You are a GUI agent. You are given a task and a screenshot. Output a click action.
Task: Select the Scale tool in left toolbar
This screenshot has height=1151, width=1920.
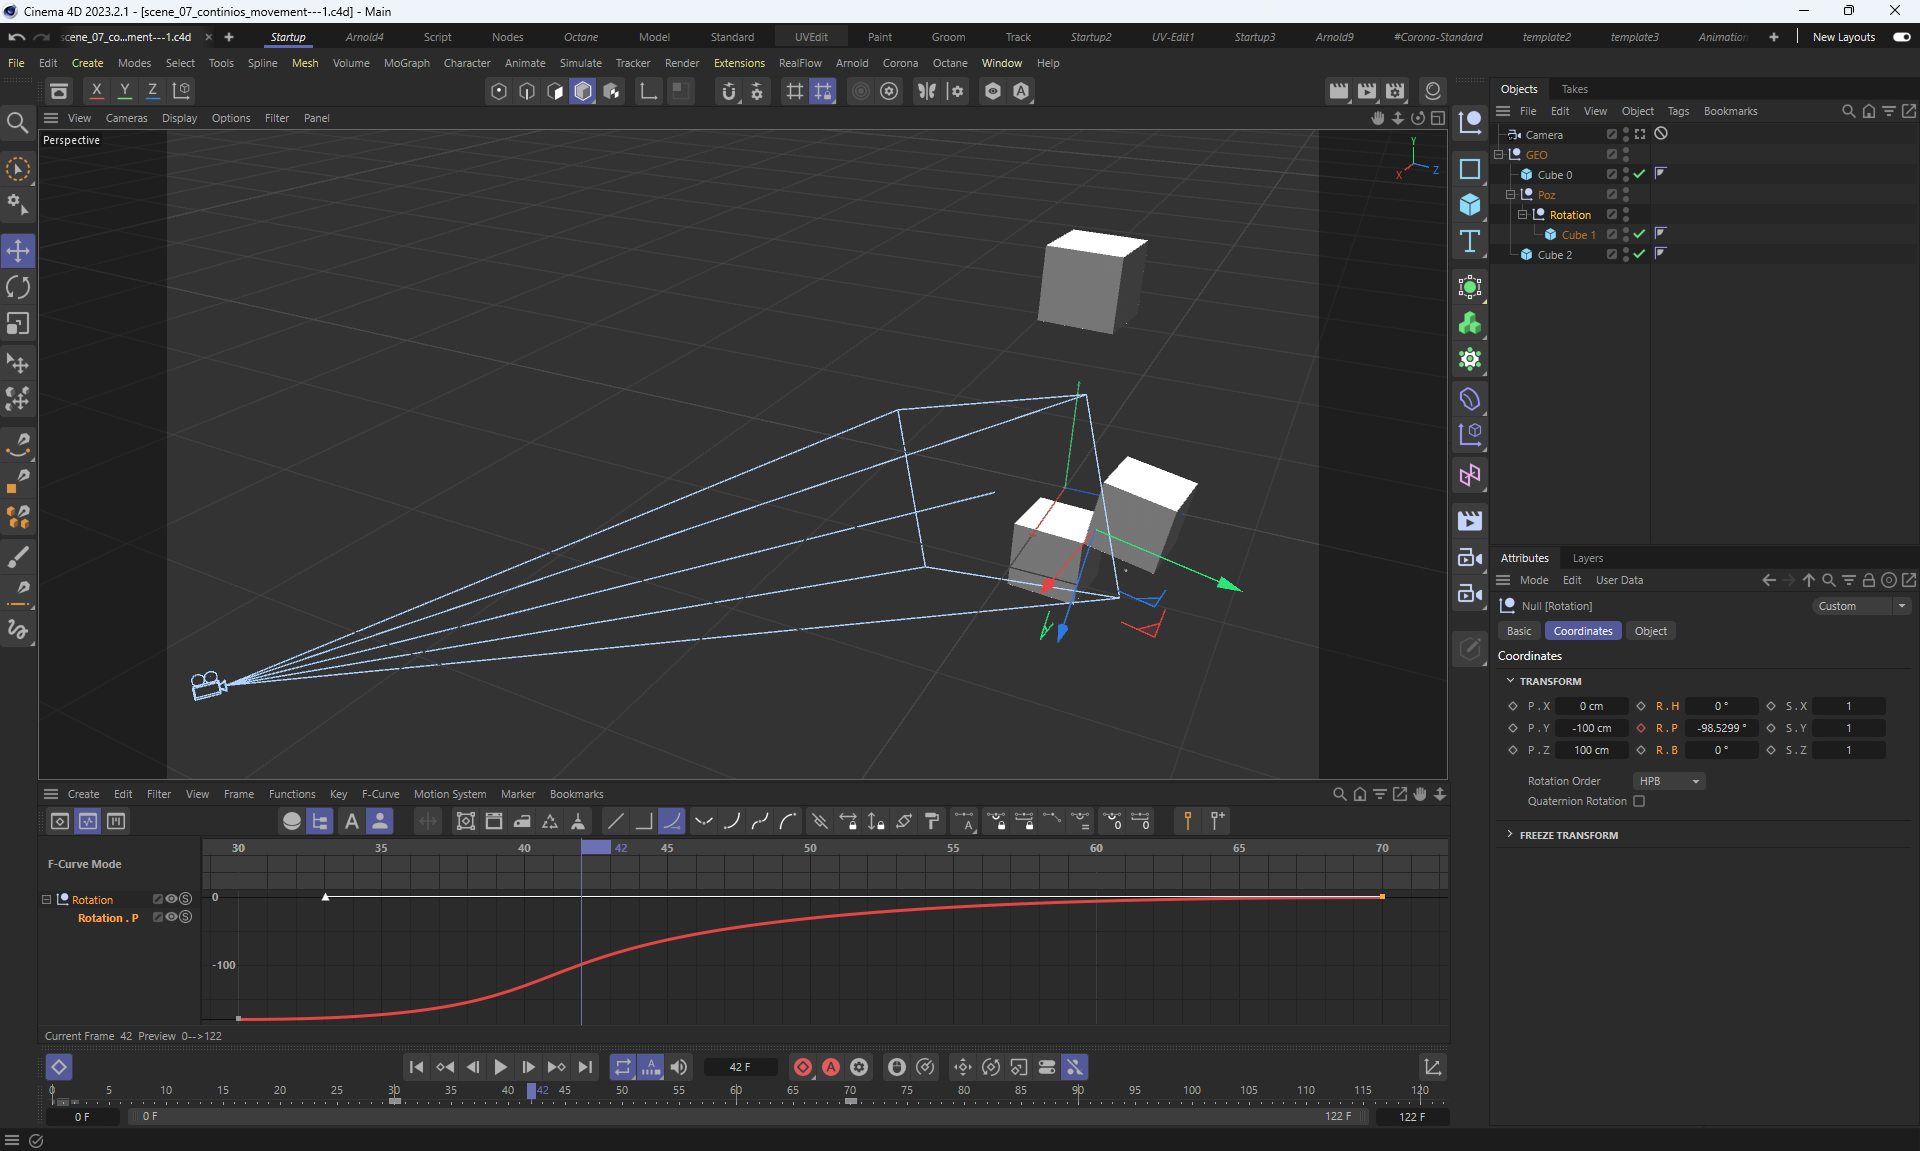pos(18,324)
